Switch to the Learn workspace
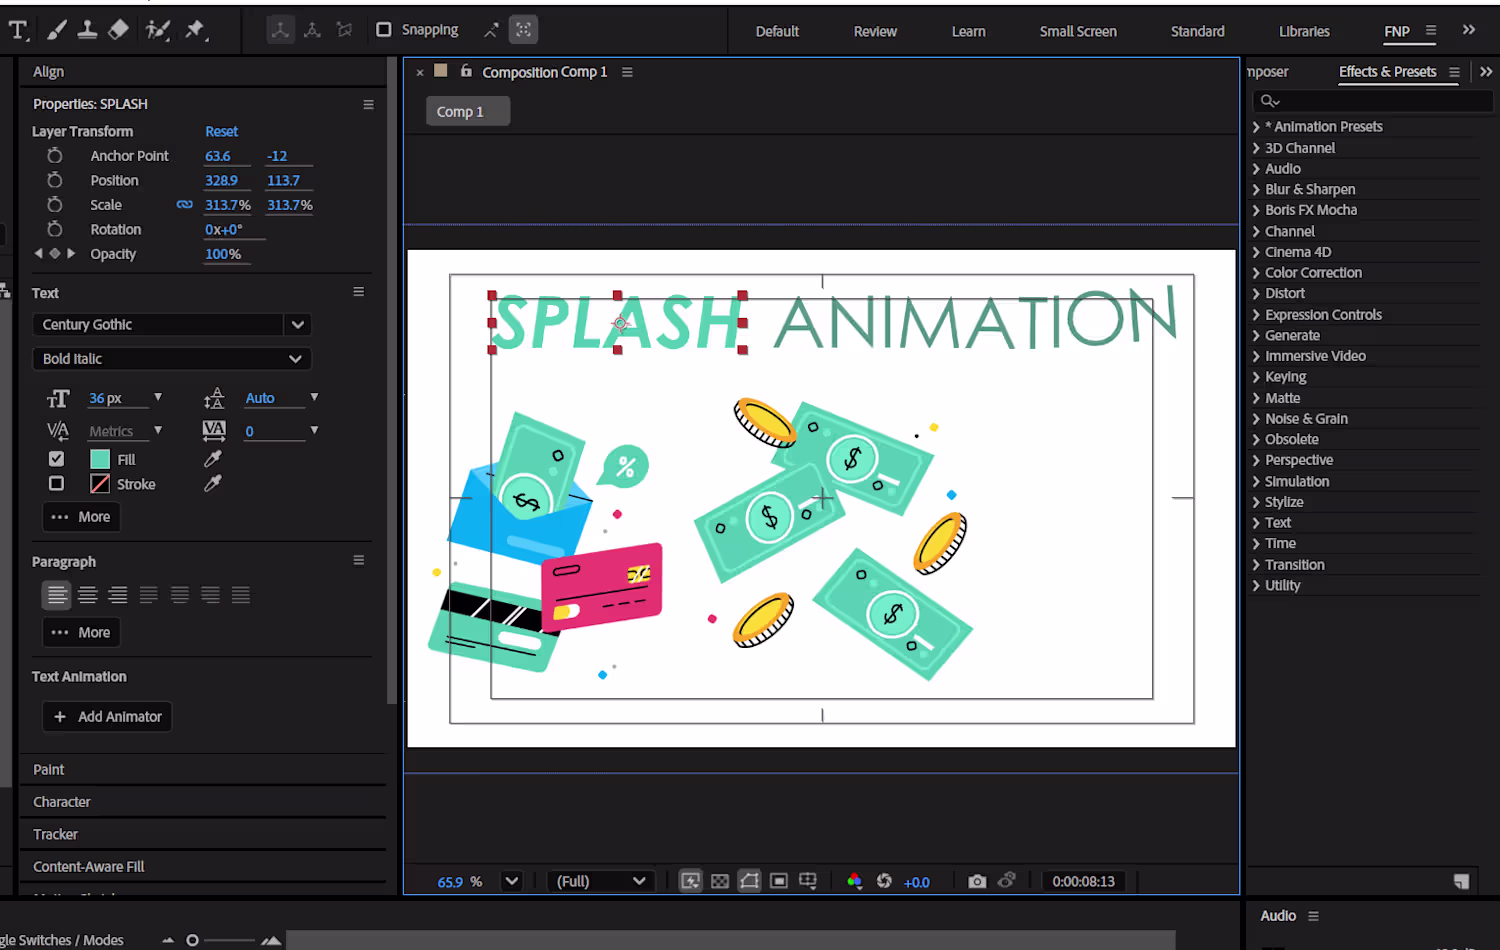Viewport: 1500px width, 950px height. tap(968, 31)
